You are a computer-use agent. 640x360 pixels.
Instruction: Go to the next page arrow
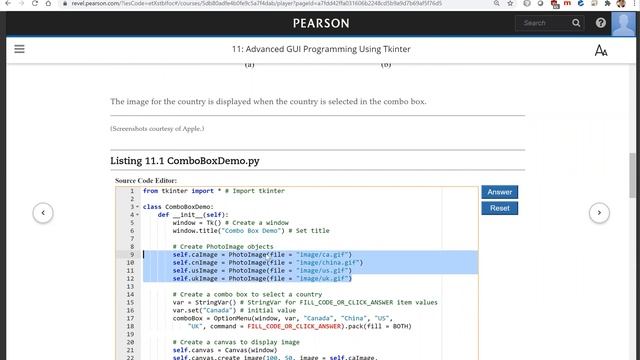point(599,213)
